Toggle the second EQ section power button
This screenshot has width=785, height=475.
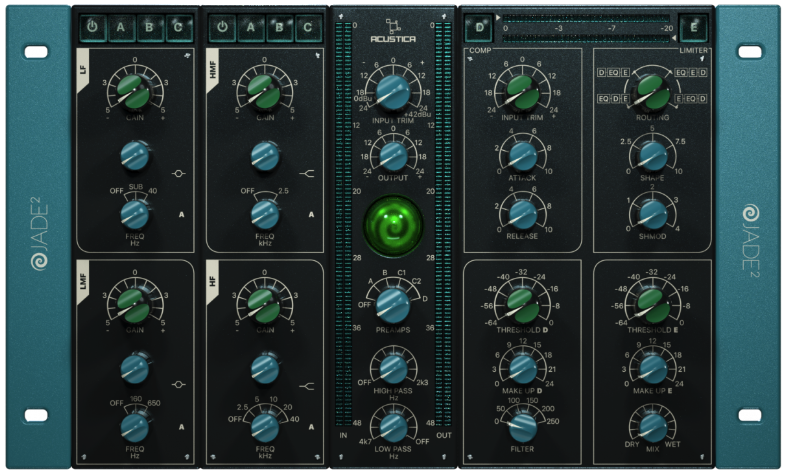tap(220, 27)
